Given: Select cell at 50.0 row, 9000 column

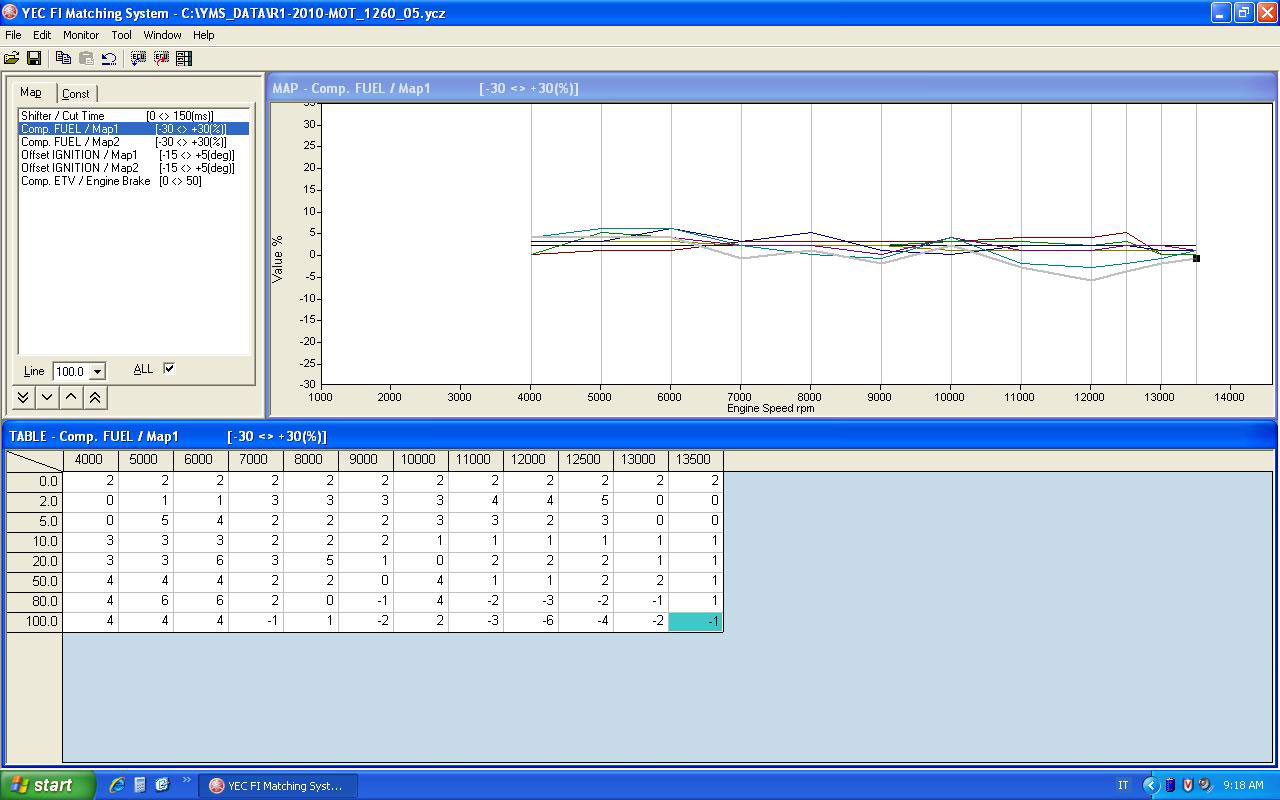Looking at the screenshot, I should (366, 581).
